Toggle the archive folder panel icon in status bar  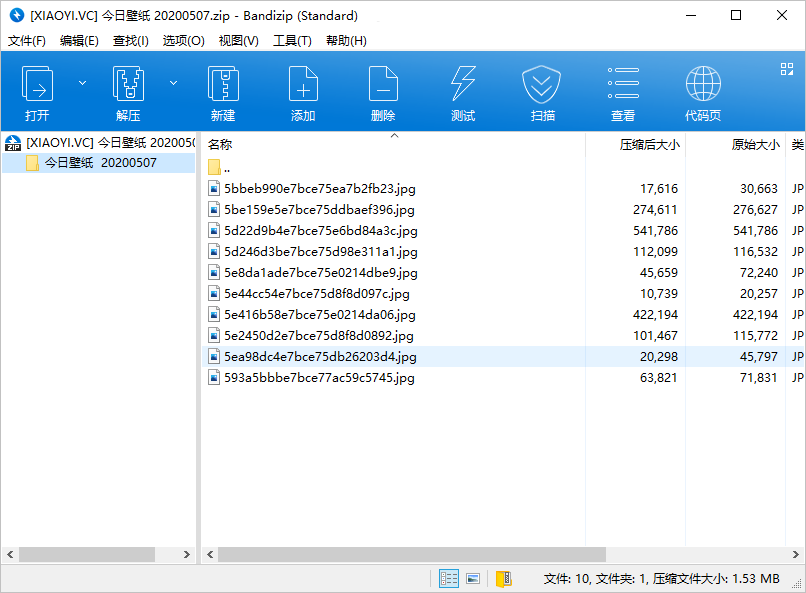click(503, 579)
